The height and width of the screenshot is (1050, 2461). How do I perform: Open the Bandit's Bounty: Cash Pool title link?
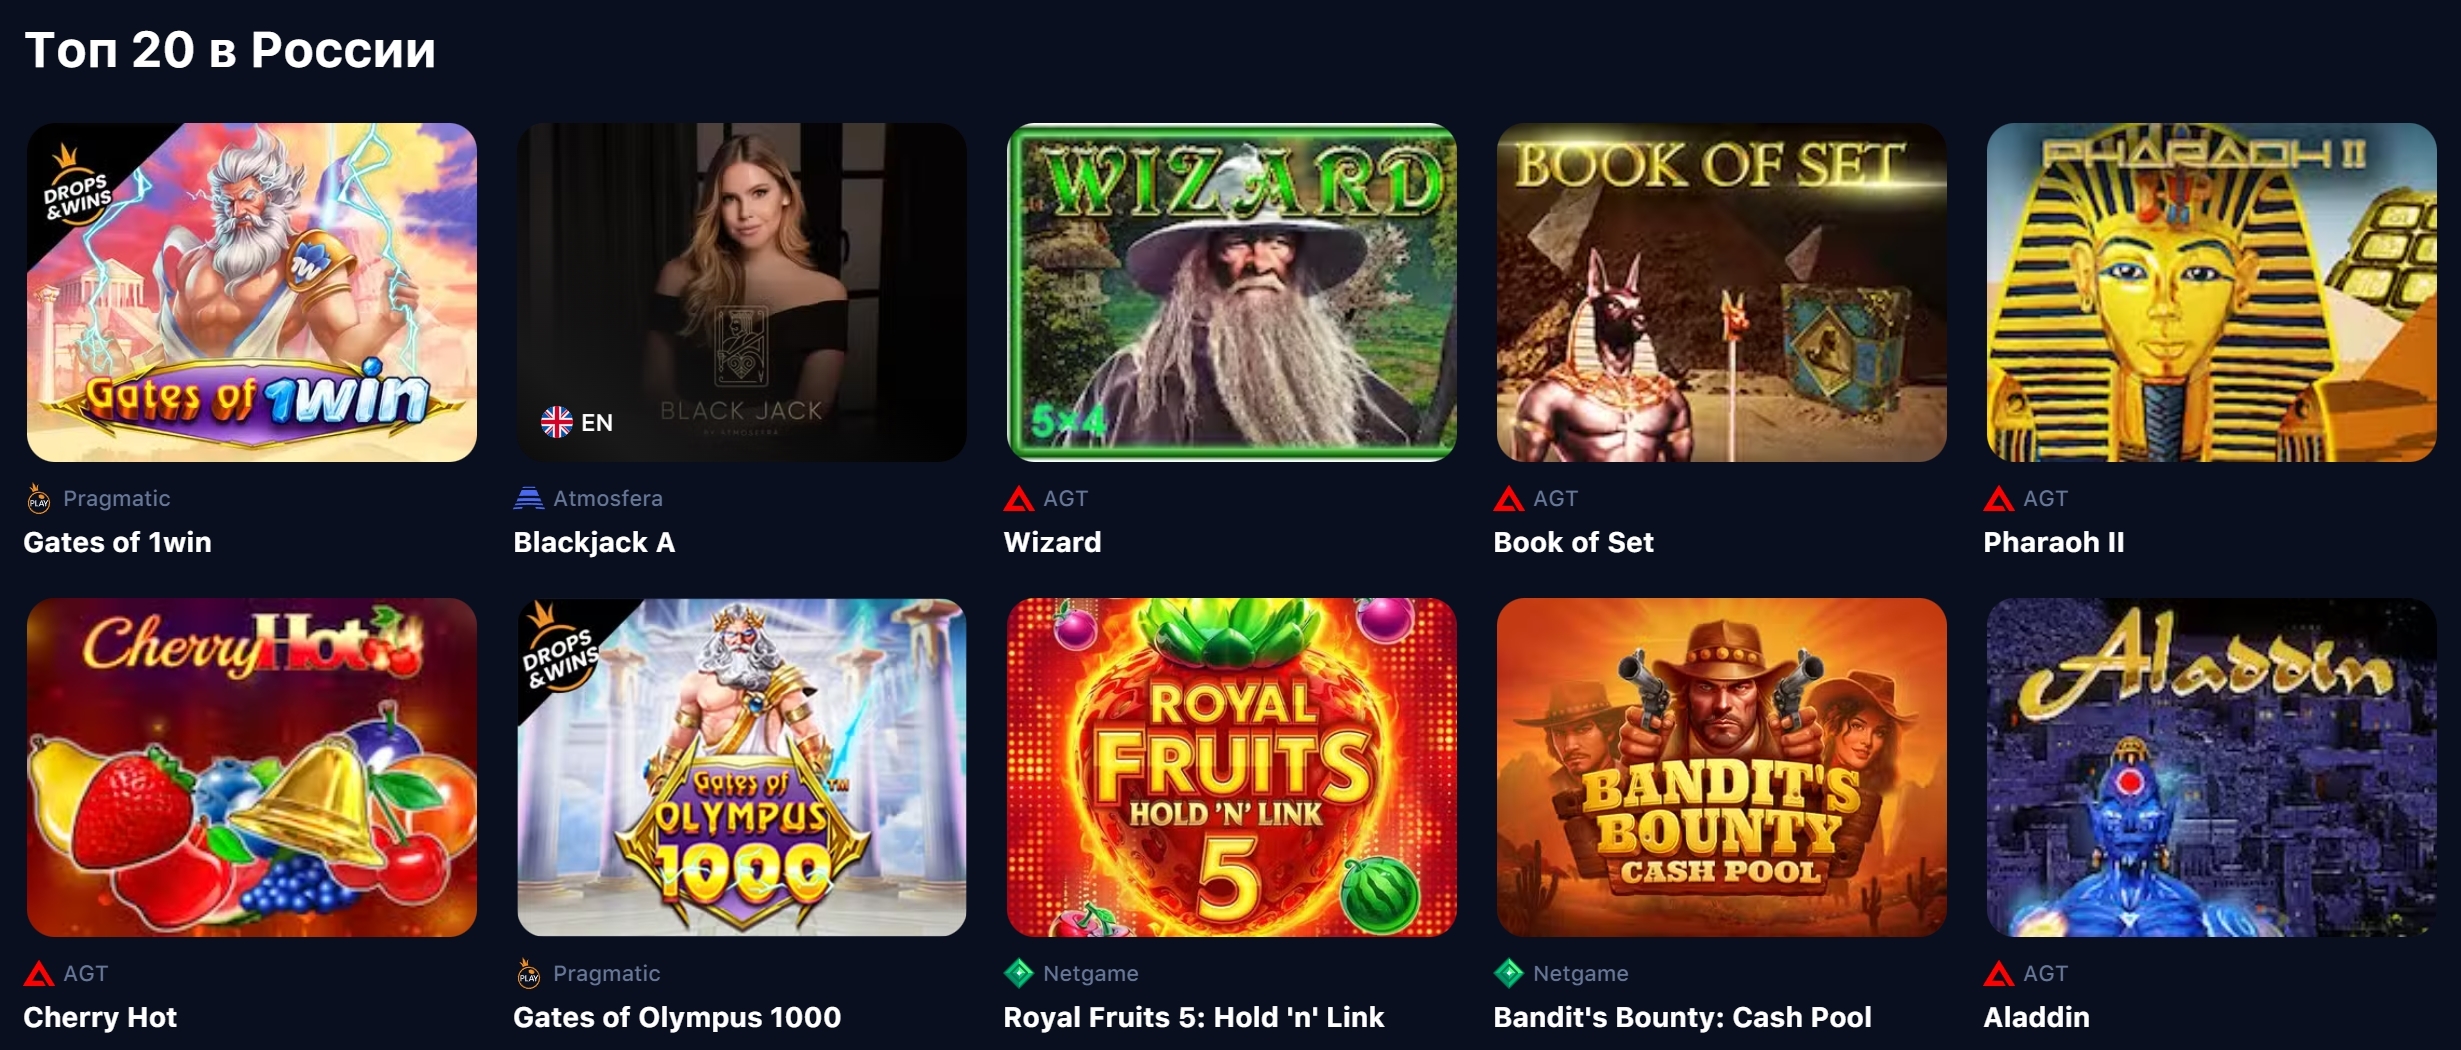click(1682, 1017)
